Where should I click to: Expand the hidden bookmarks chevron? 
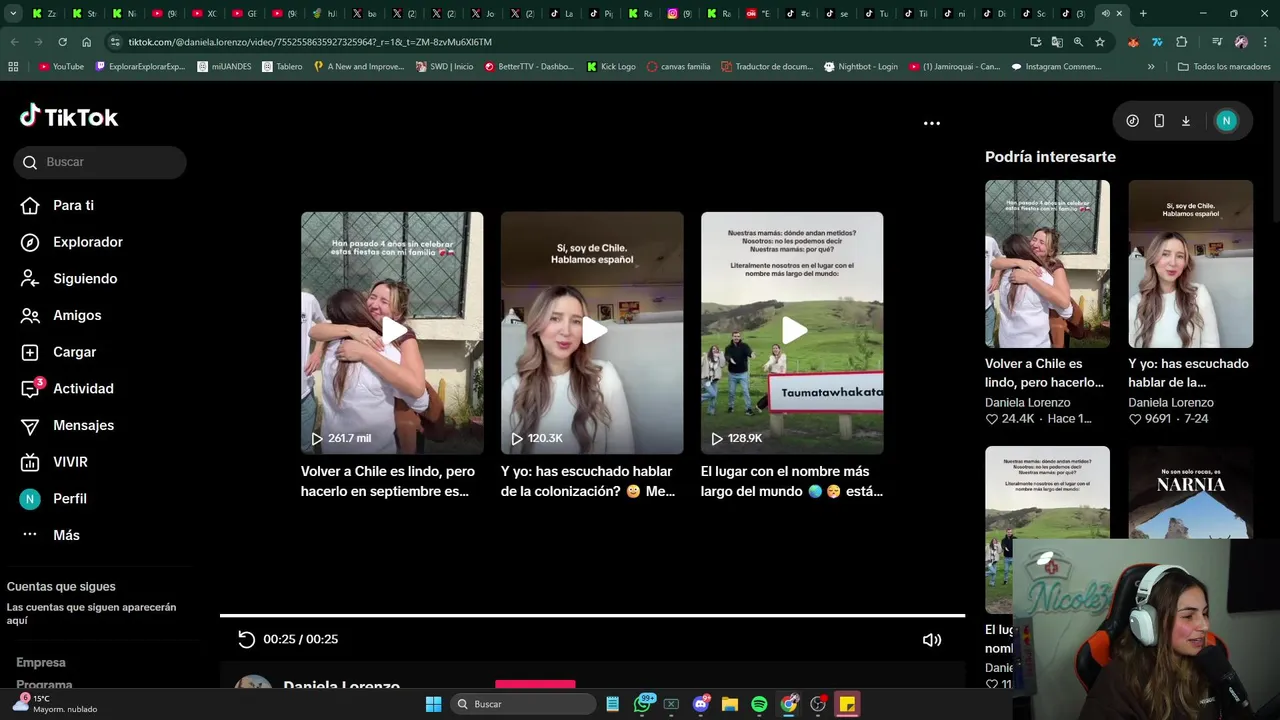[1151, 67]
